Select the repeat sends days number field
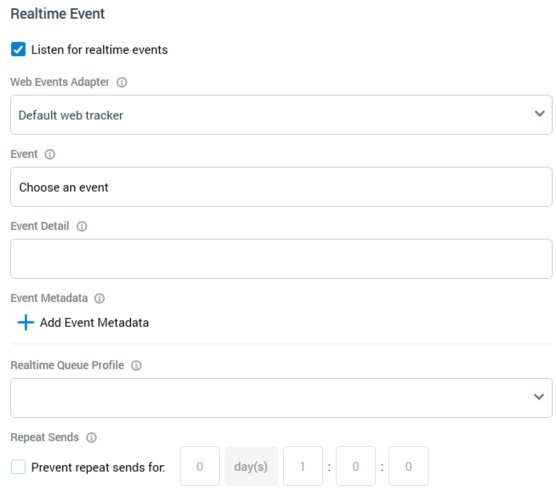The width and height of the screenshot is (556, 491). click(200, 466)
